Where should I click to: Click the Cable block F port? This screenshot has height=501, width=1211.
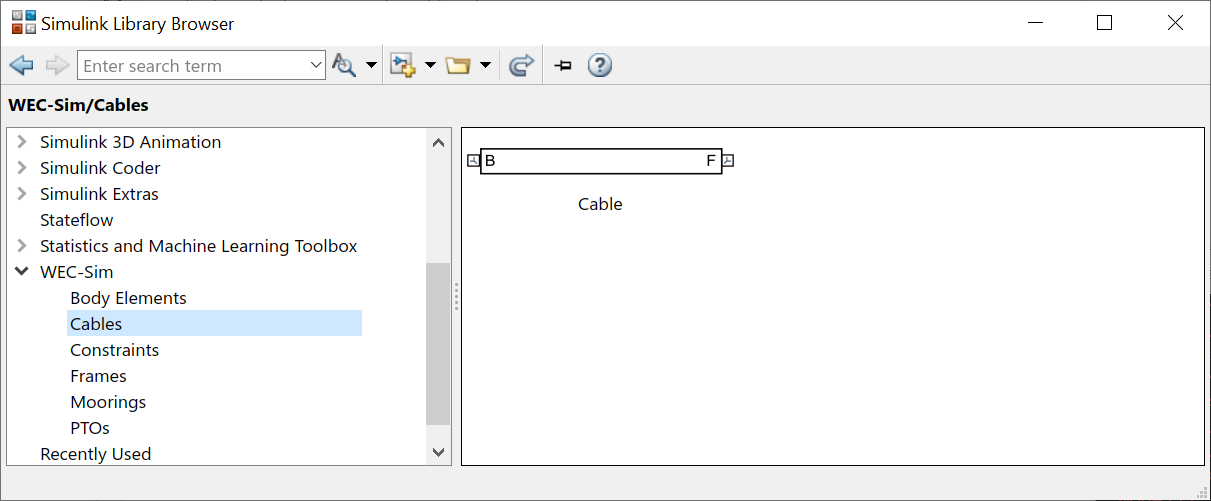[x=728, y=160]
